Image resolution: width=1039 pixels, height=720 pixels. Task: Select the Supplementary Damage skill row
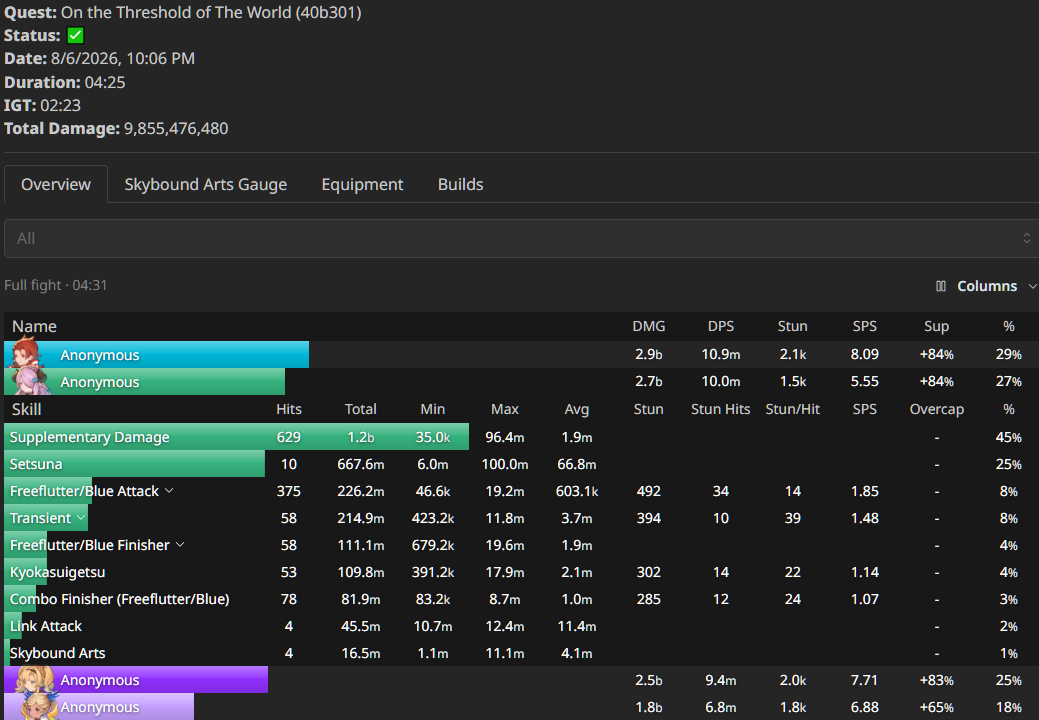[x=521, y=437]
